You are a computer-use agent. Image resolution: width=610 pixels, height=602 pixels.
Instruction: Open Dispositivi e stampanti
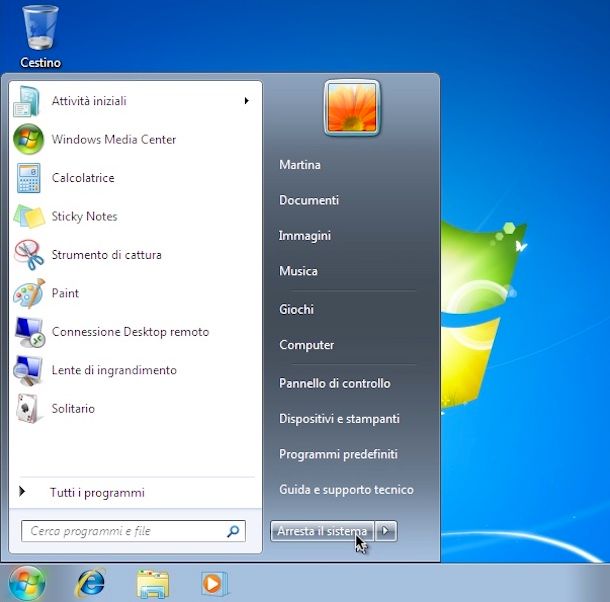tap(339, 419)
